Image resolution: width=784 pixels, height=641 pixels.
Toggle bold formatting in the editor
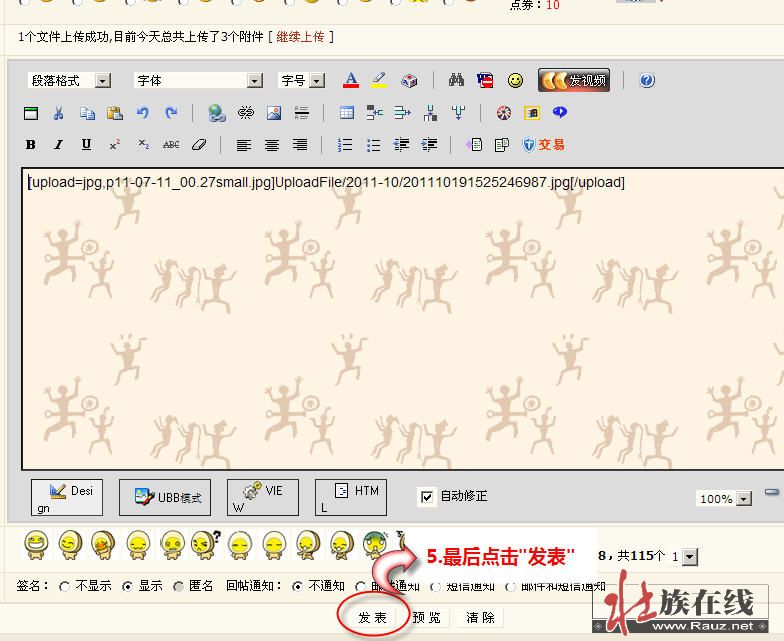[x=31, y=145]
